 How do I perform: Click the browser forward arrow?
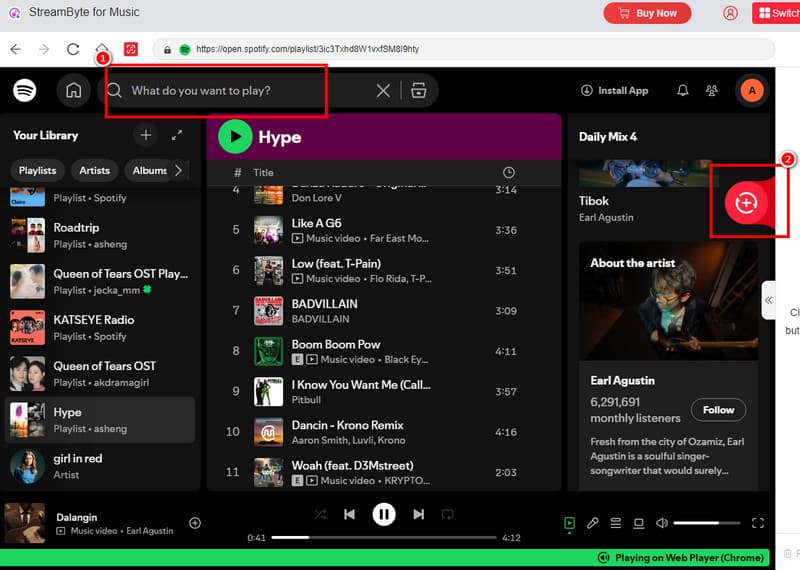pos(44,49)
